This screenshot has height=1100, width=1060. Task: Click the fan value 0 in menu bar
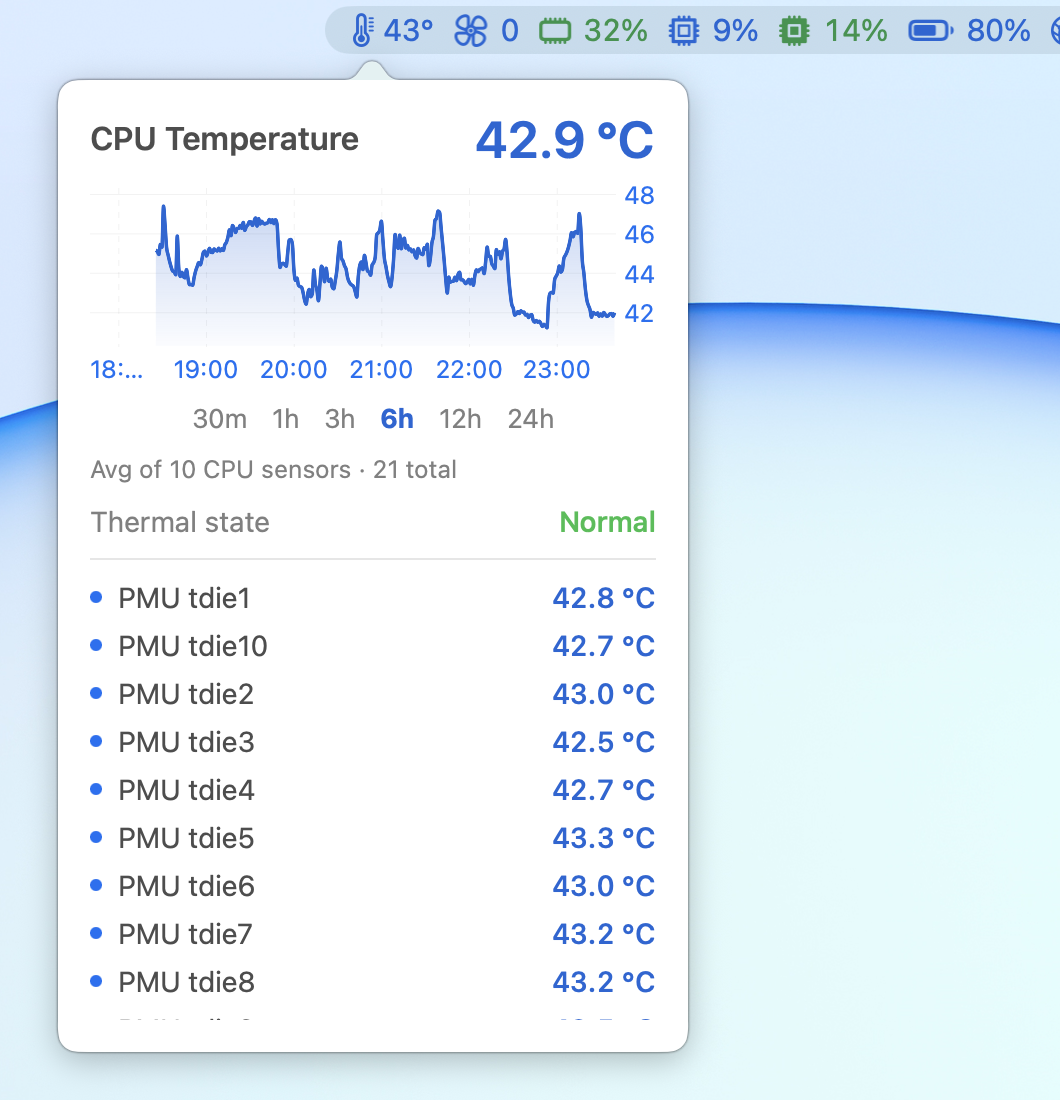click(x=510, y=31)
